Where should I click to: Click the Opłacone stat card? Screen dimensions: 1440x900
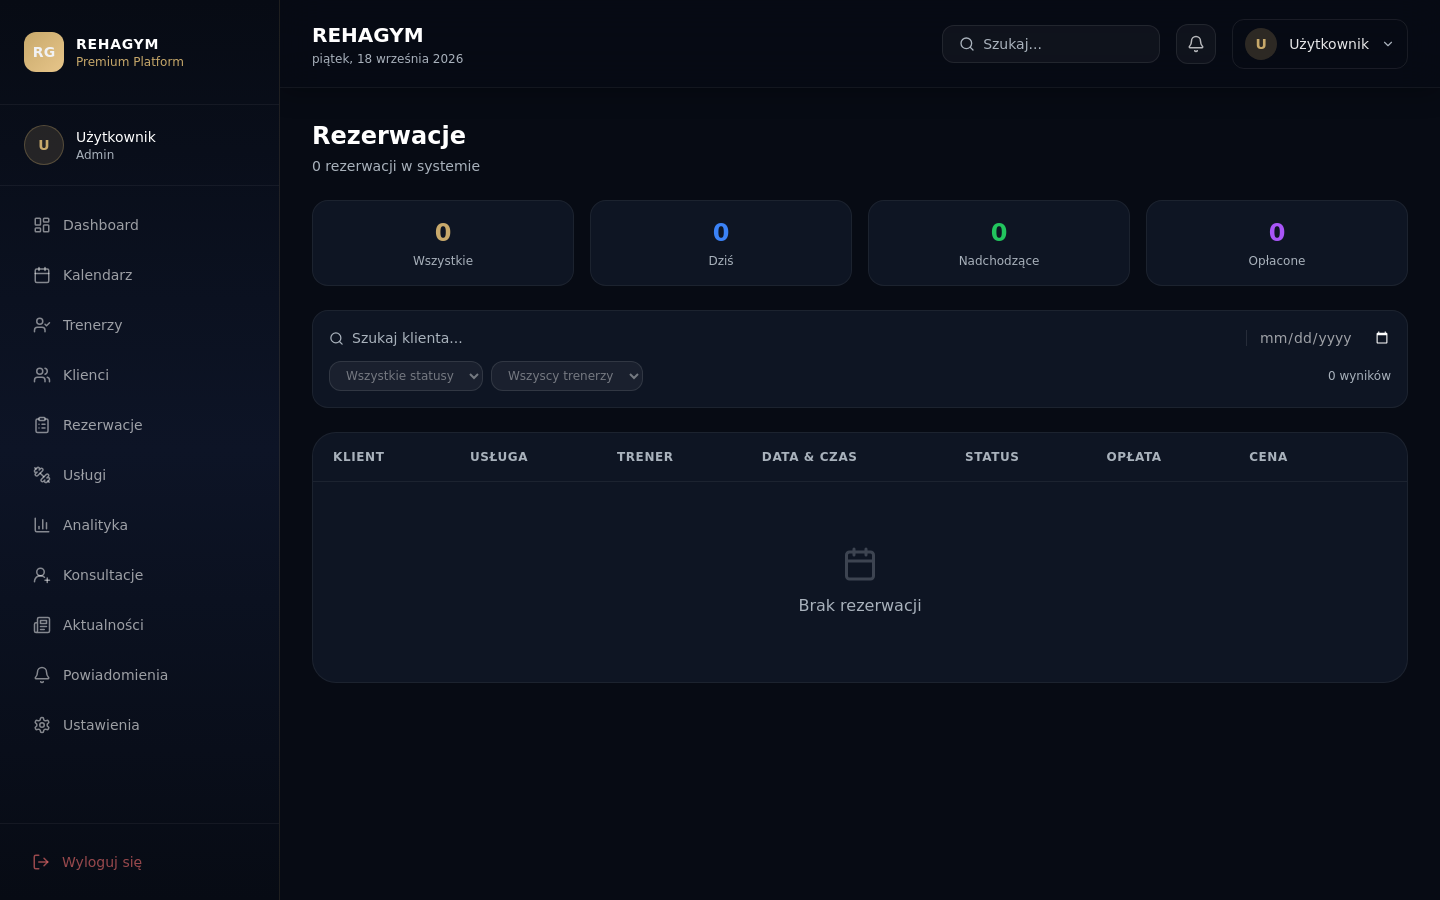pos(1277,243)
